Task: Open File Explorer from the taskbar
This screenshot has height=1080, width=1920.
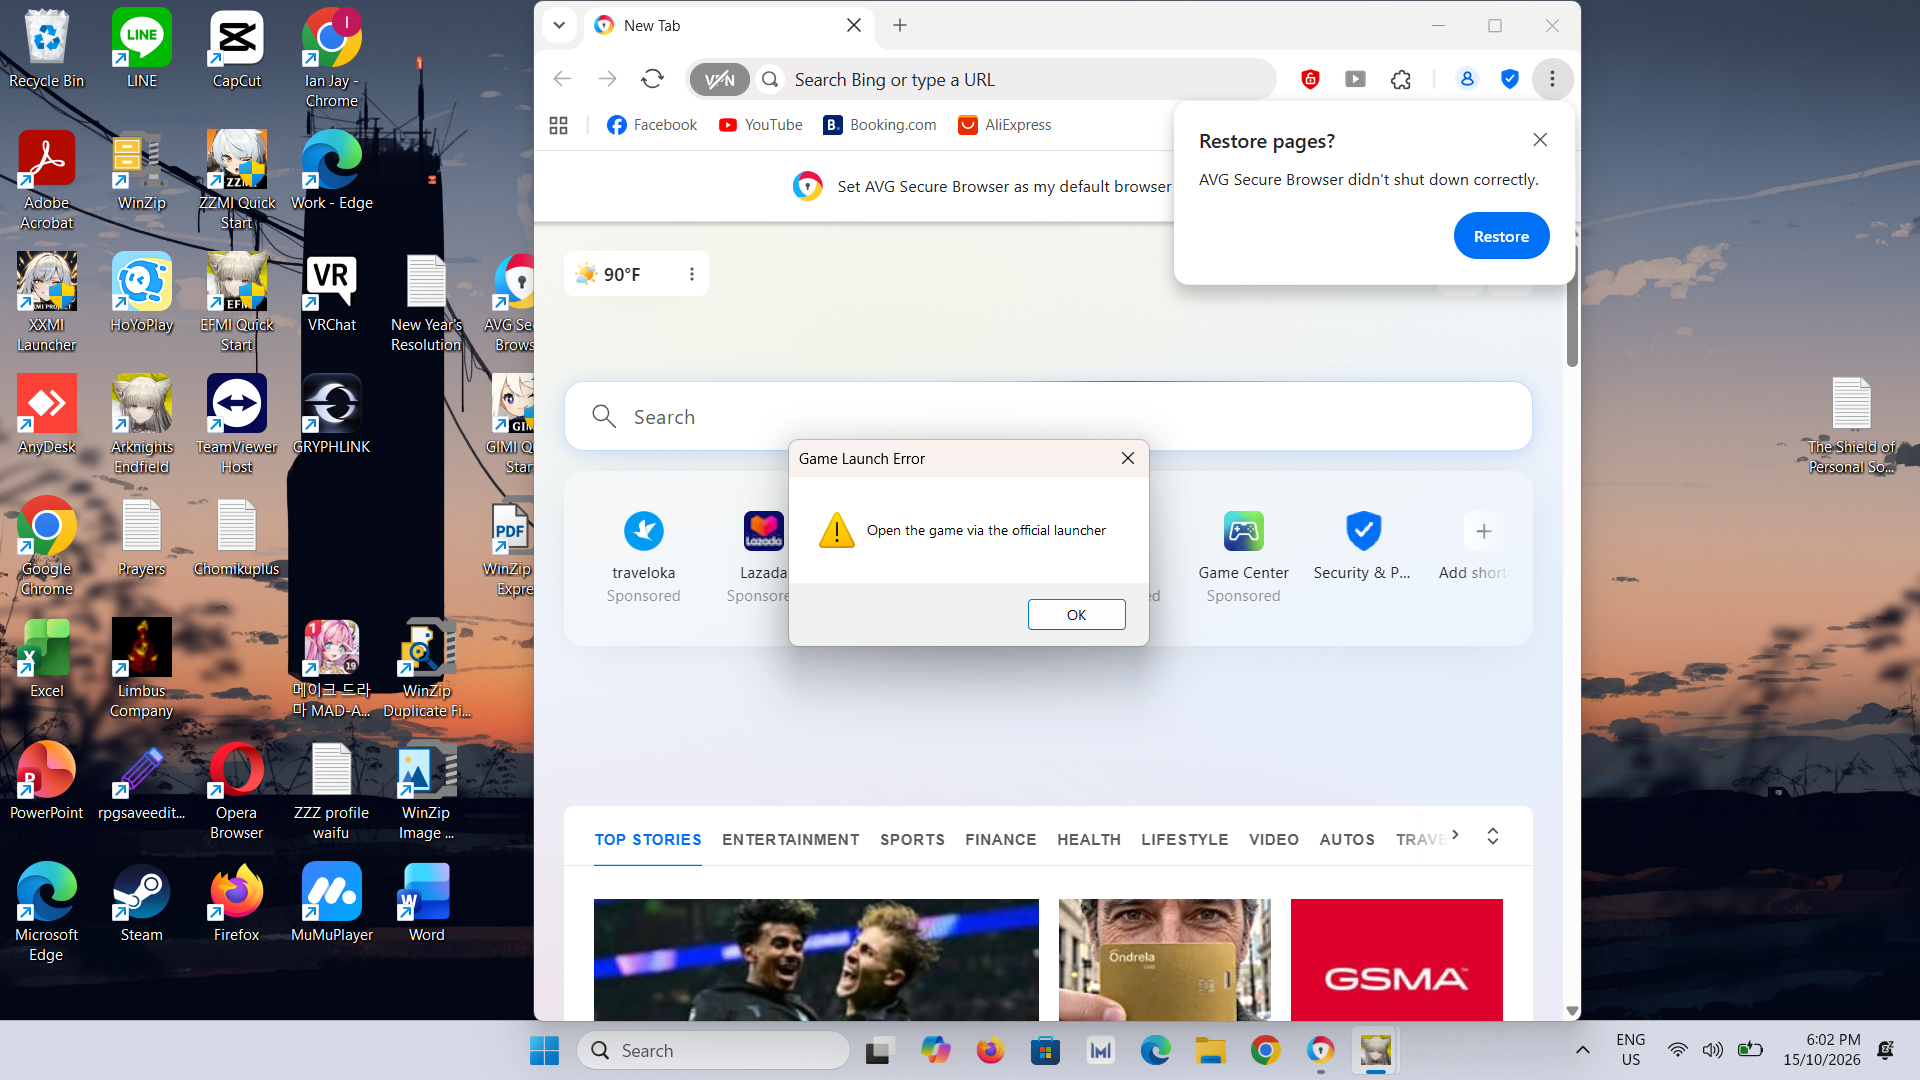Action: pos(1210,1050)
